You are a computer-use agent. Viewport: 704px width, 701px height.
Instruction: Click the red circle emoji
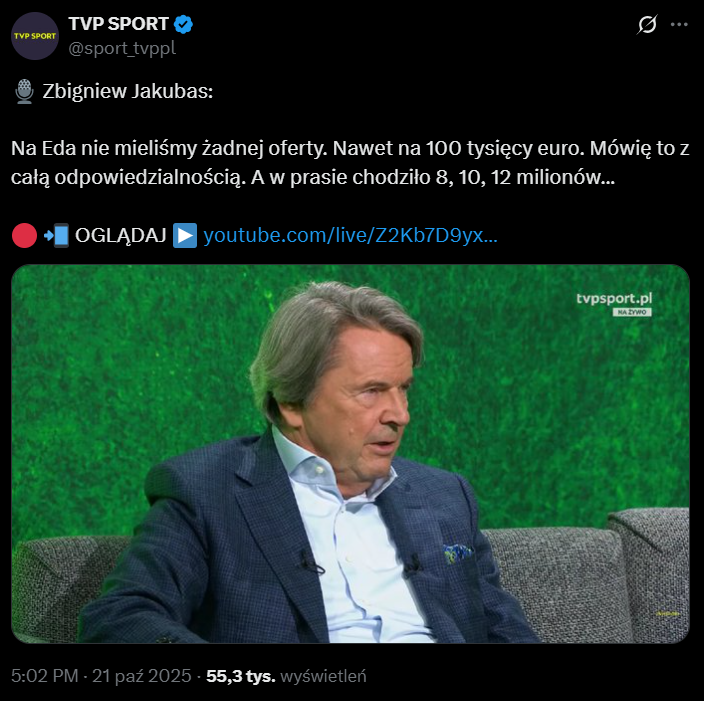(x=24, y=236)
